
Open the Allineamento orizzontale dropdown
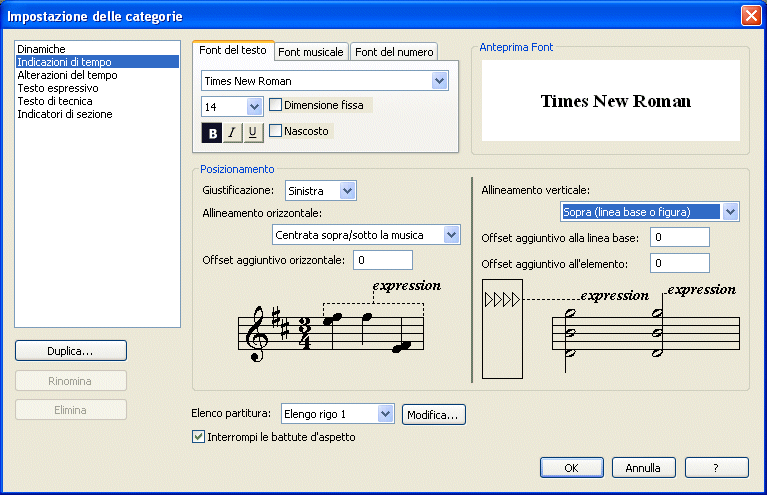coord(451,235)
